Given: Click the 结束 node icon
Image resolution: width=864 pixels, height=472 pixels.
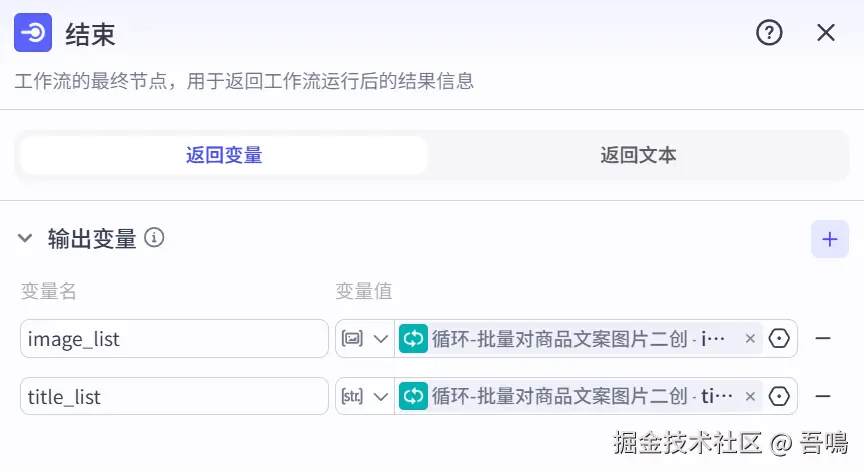Looking at the screenshot, I should (33, 33).
